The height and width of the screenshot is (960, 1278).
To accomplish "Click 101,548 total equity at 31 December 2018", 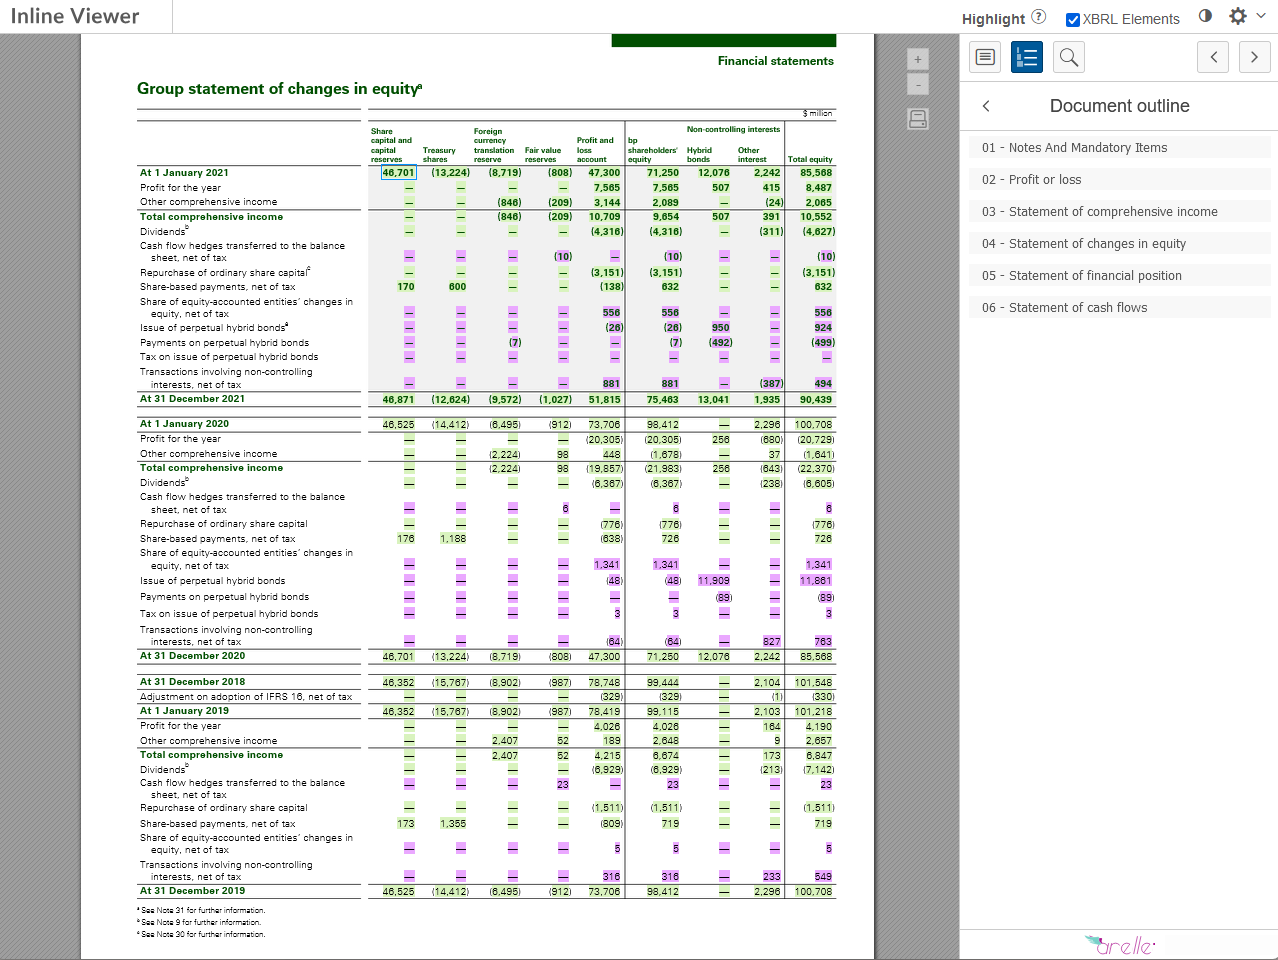I will coord(814,683).
